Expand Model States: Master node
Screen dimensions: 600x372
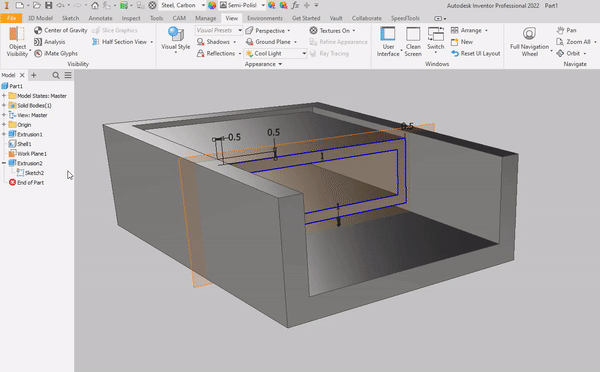(4, 96)
